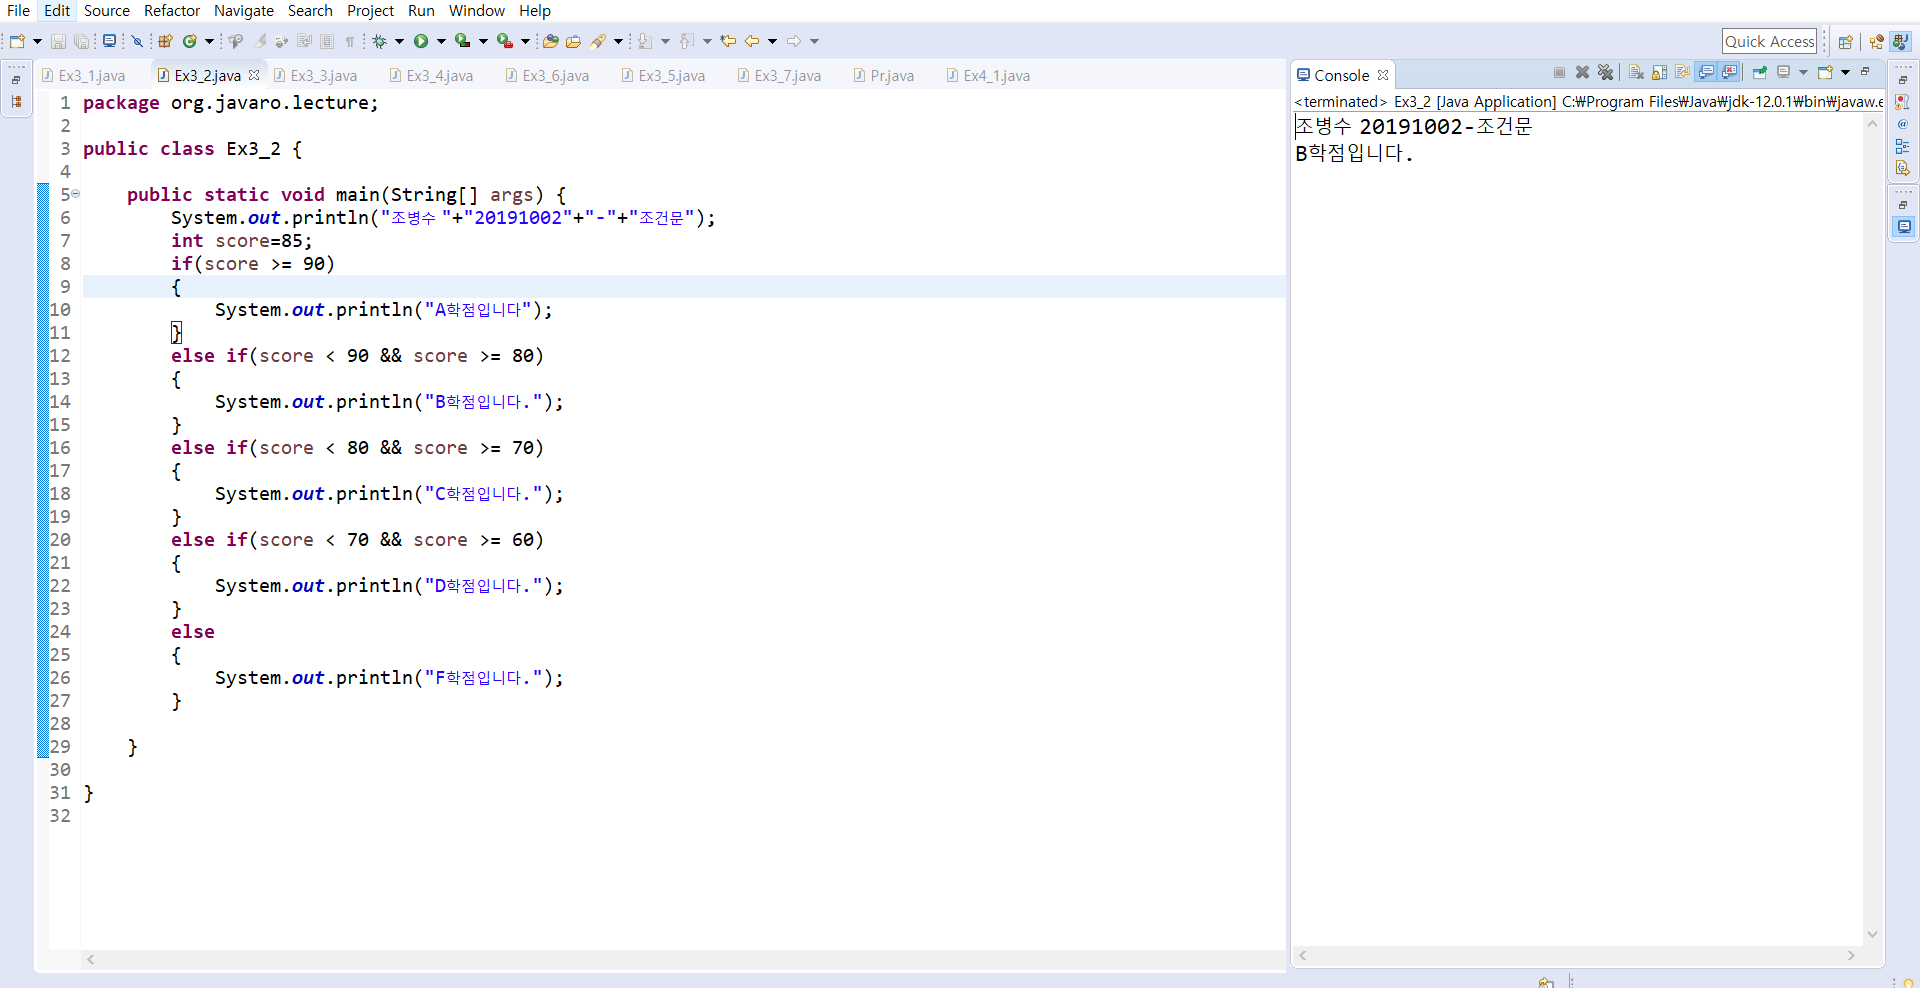This screenshot has height=988, width=1920.
Task: Open the Project menu
Action: click(371, 10)
